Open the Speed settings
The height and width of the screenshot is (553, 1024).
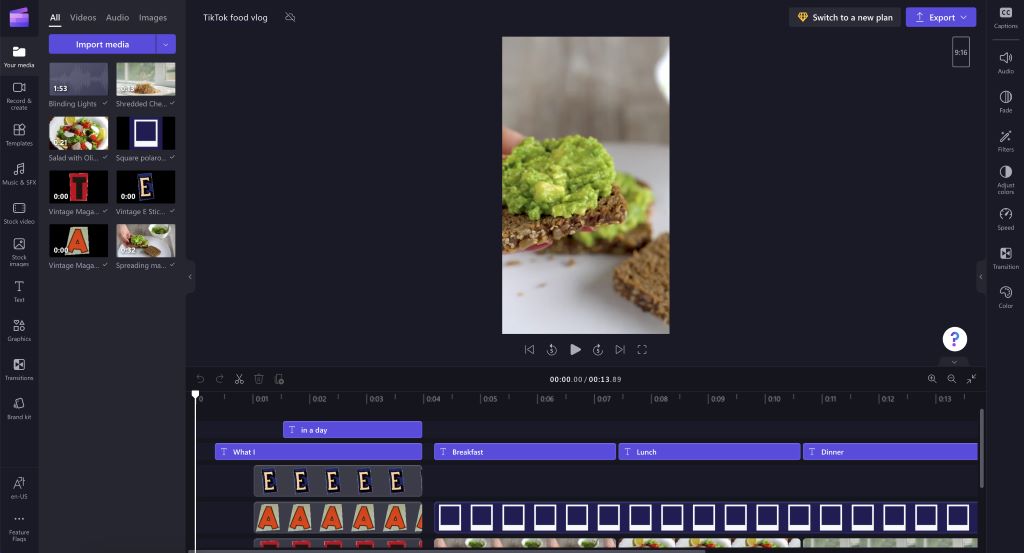1006,219
